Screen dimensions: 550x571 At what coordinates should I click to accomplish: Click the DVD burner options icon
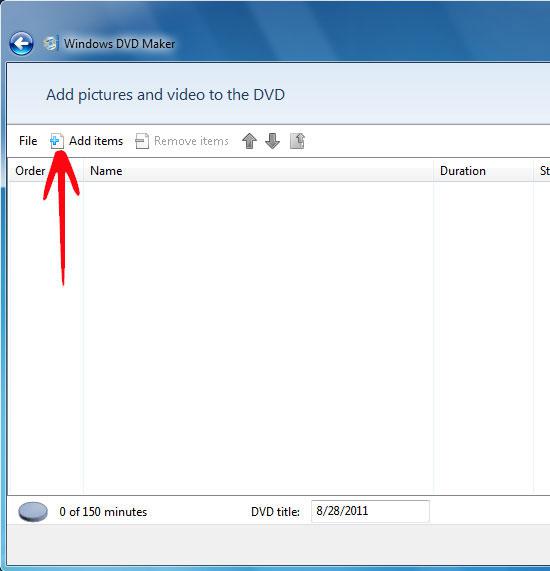(297, 141)
